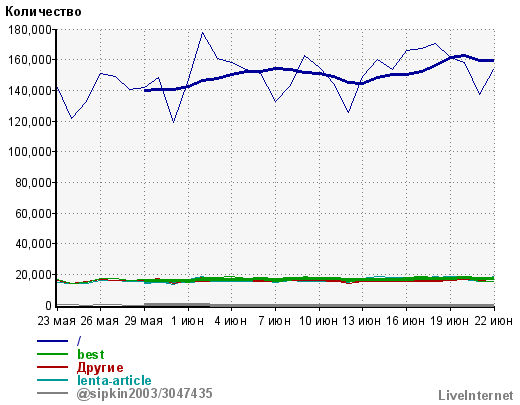This screenshot has height=405, width=520.
Task: Click the blue "/" legend line swatch
Action: pos(52,341)
